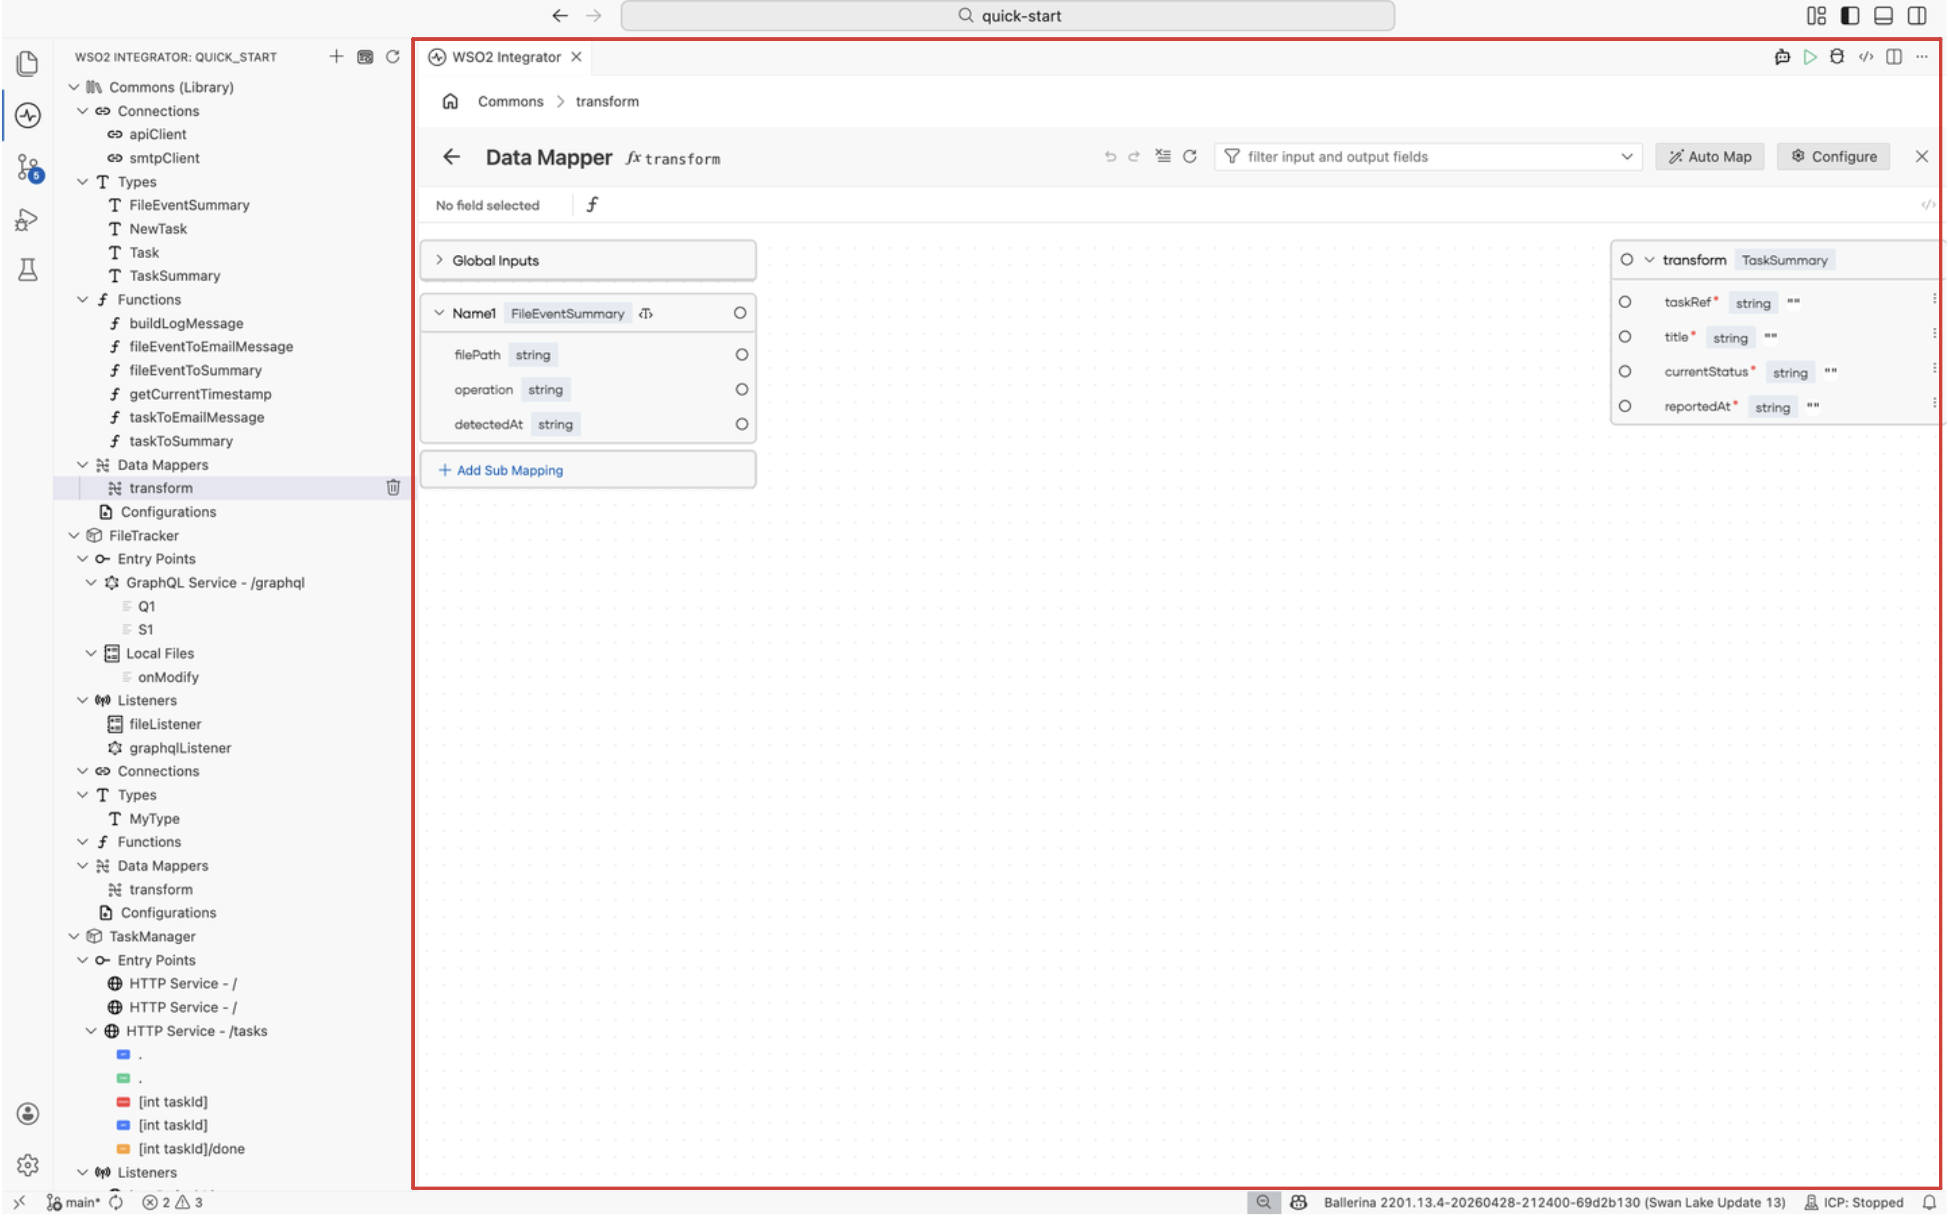Run the integration with green play icon
This screenshot has width=1948, height=1222.
click(1810, 57)
